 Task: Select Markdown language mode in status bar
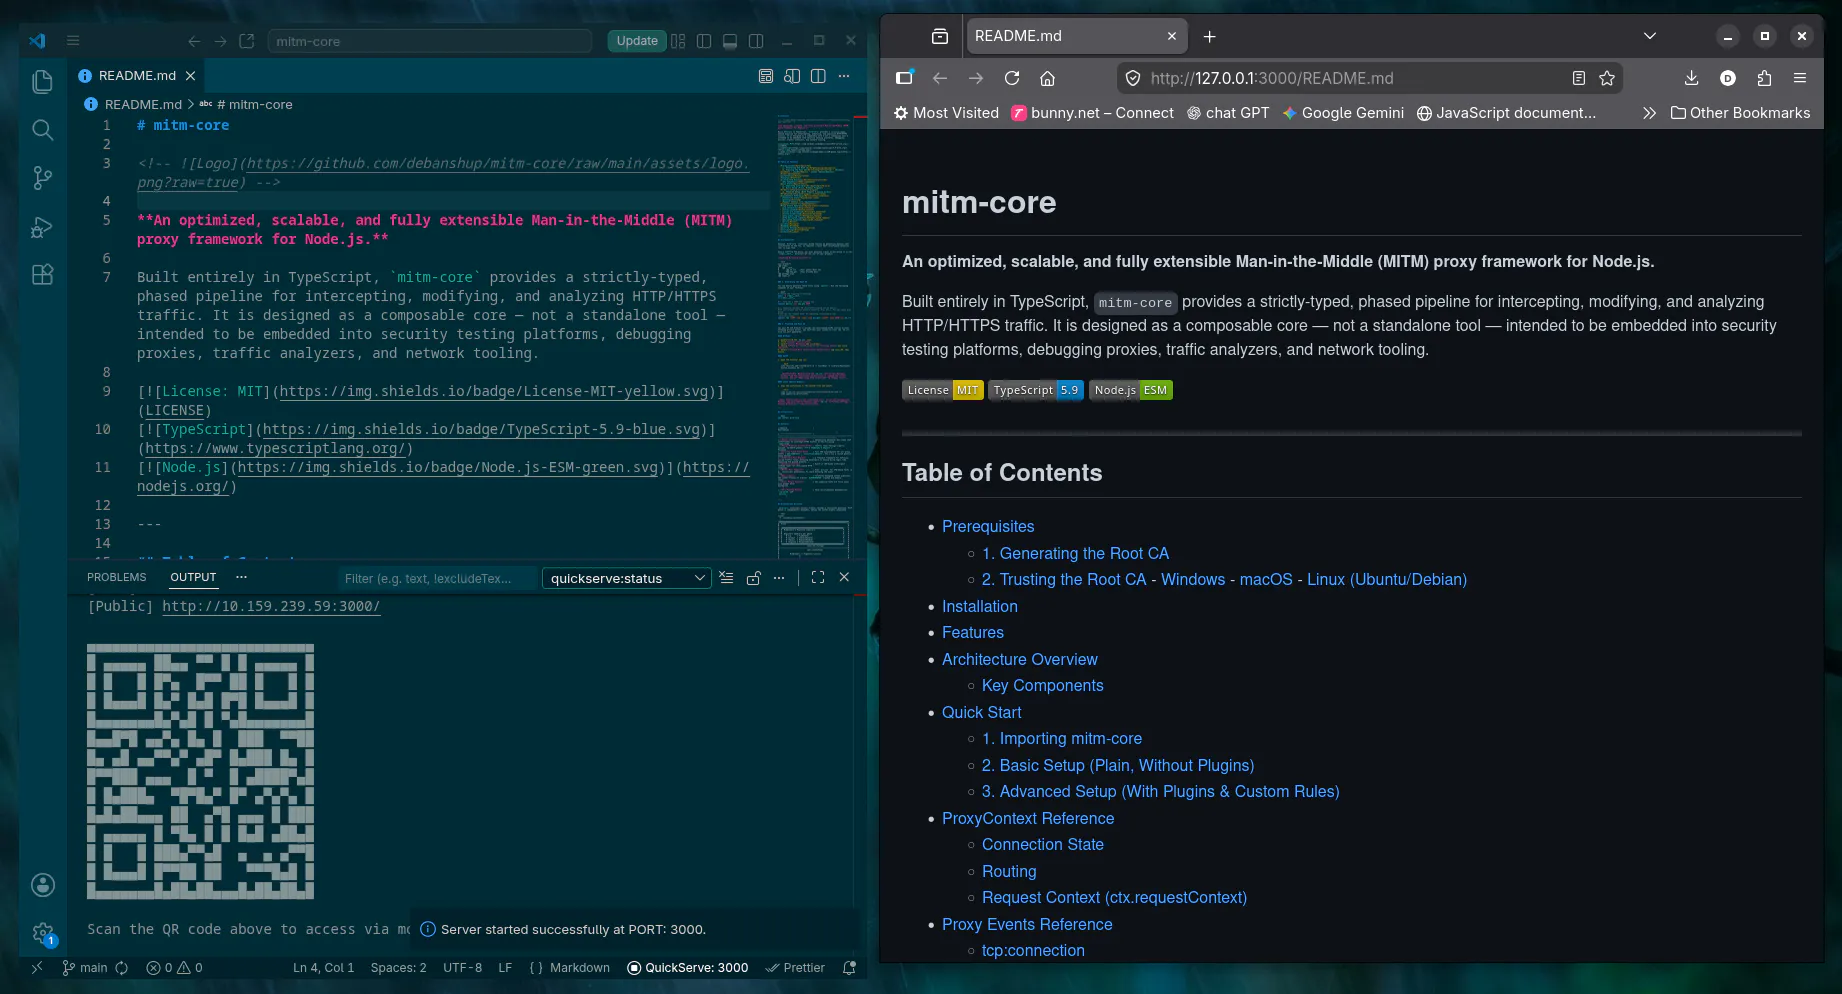click(x=579, y=967)
